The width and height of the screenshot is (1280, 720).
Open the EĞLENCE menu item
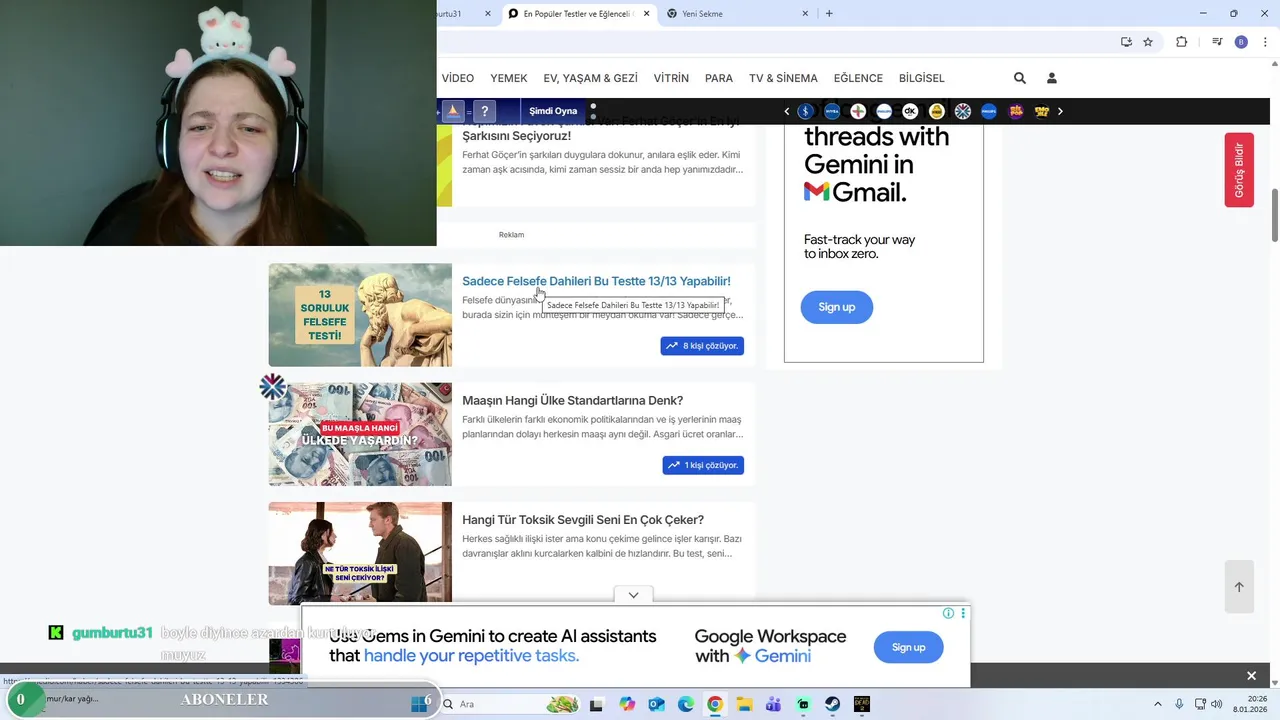[858, 78]
